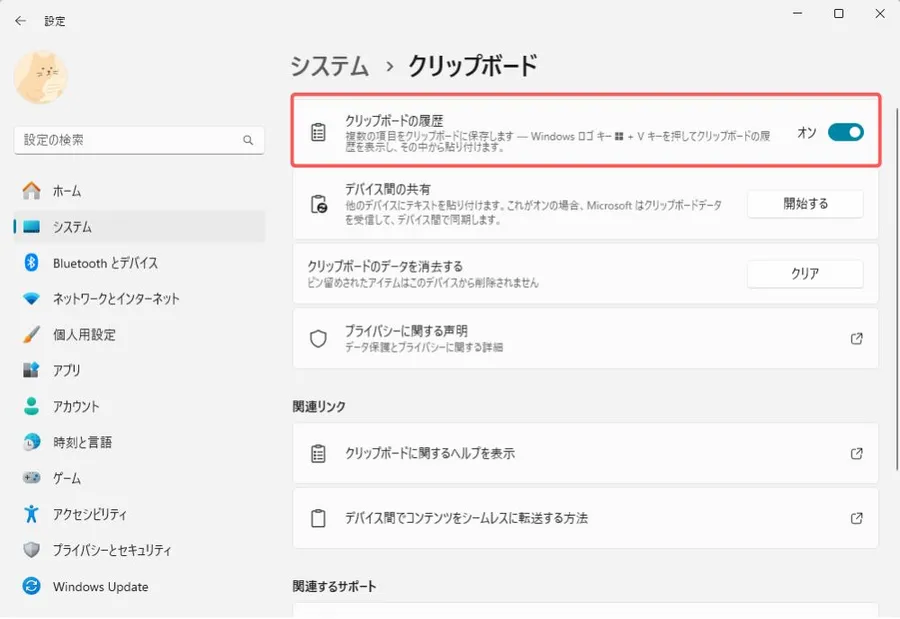Click the ゲーム controller icon
The image size is (900, 619).
(x=32, y=478)
